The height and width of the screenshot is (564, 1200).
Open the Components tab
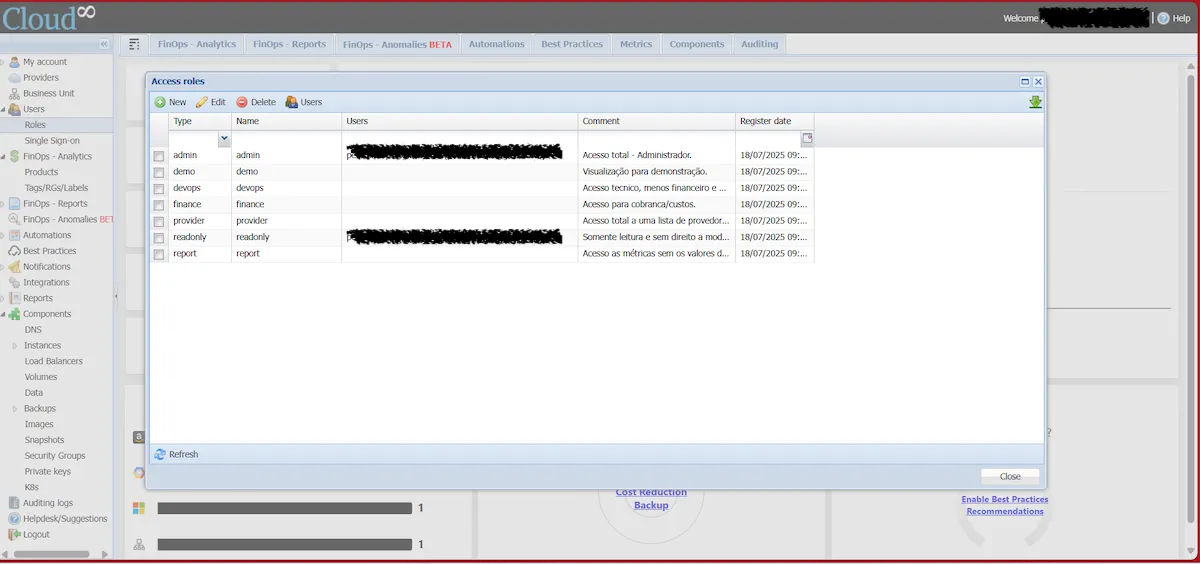point(697,44)
